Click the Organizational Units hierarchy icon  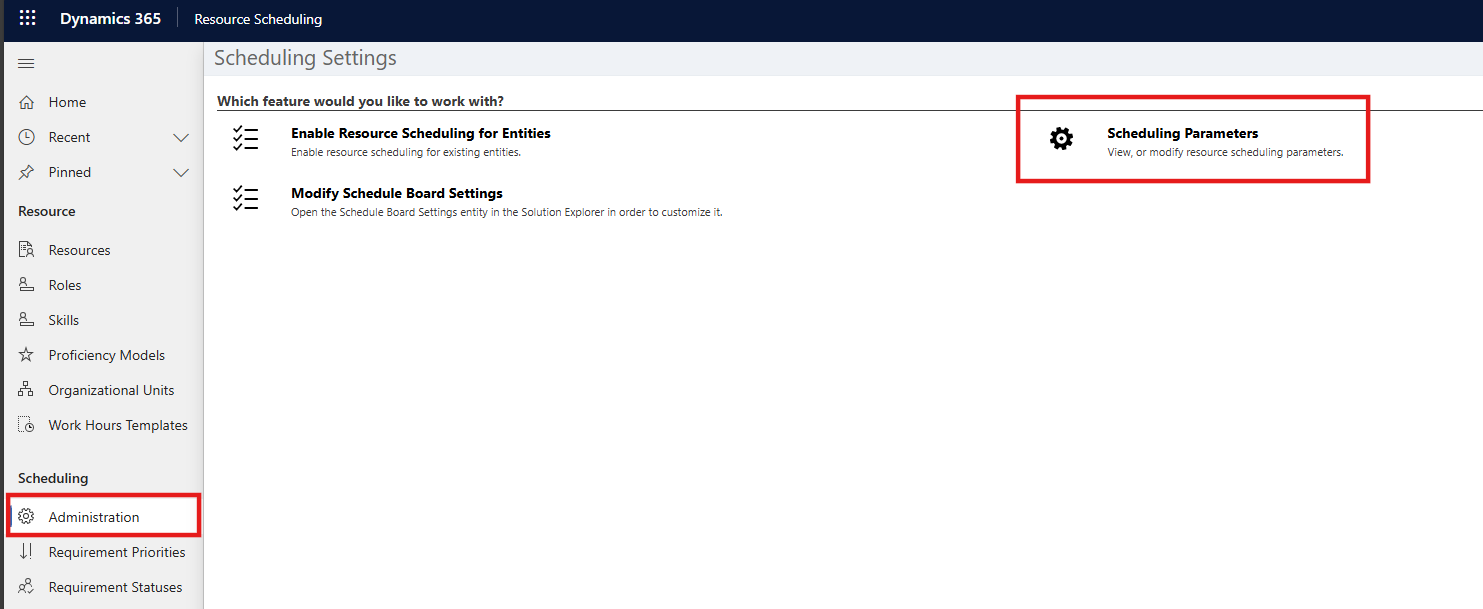click(27, 390)
